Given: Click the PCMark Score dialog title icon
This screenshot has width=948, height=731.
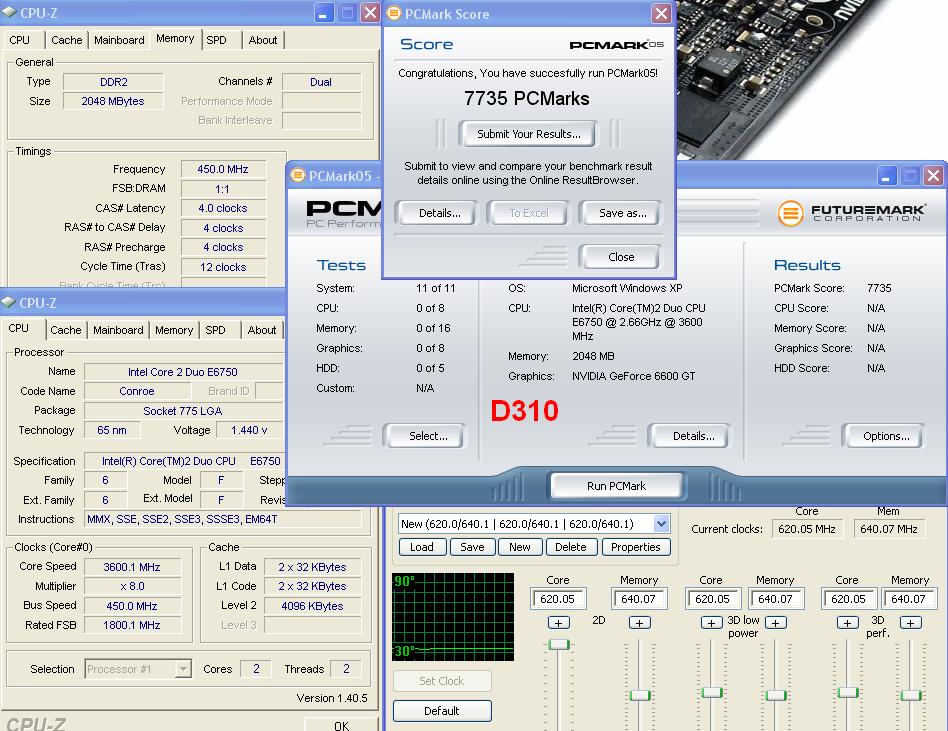Looking at the screenshot, I should click(394, 13).
